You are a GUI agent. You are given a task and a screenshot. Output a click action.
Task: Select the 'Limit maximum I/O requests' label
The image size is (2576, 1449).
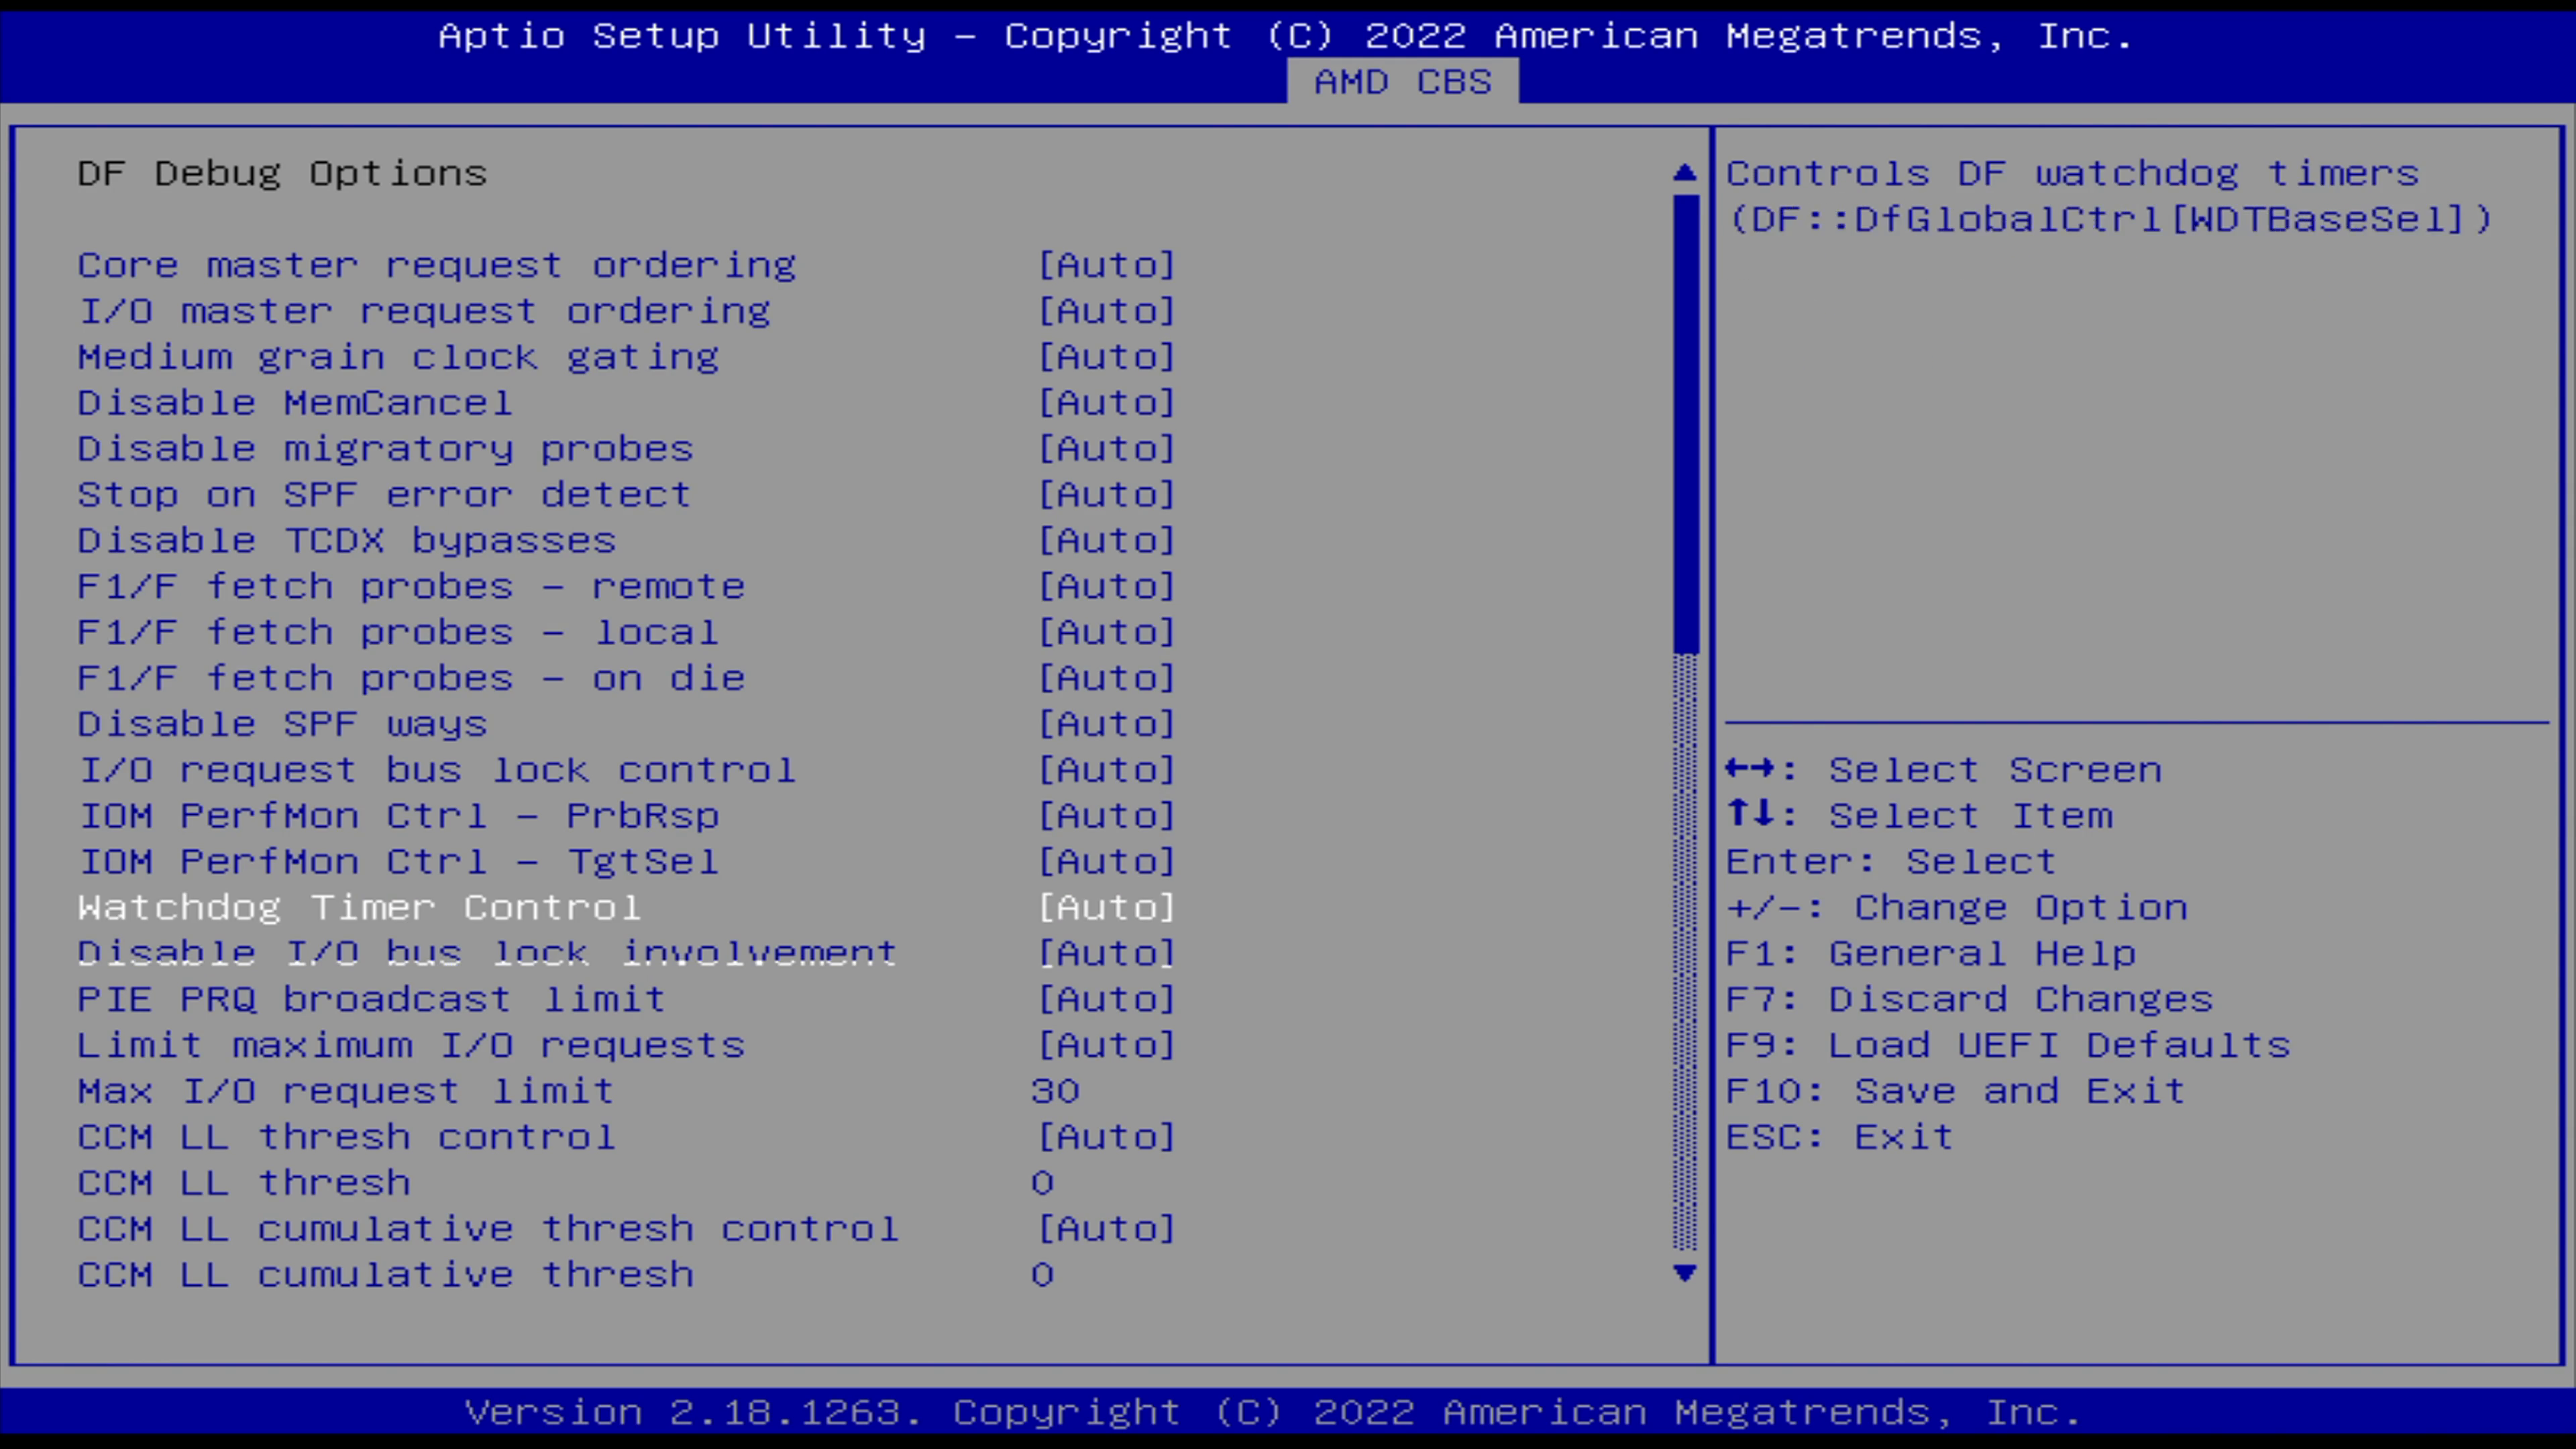(x=411, y=1045)
